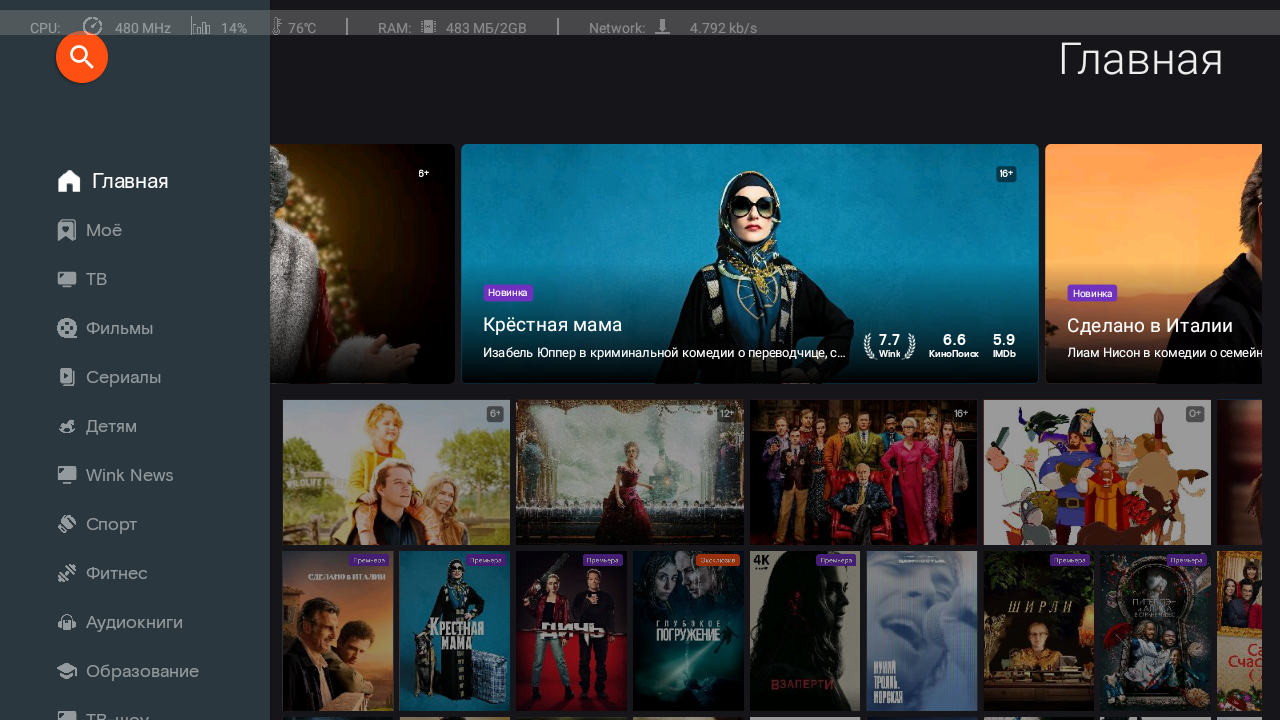Click the CPU load bar chart icon

(201, 28)
